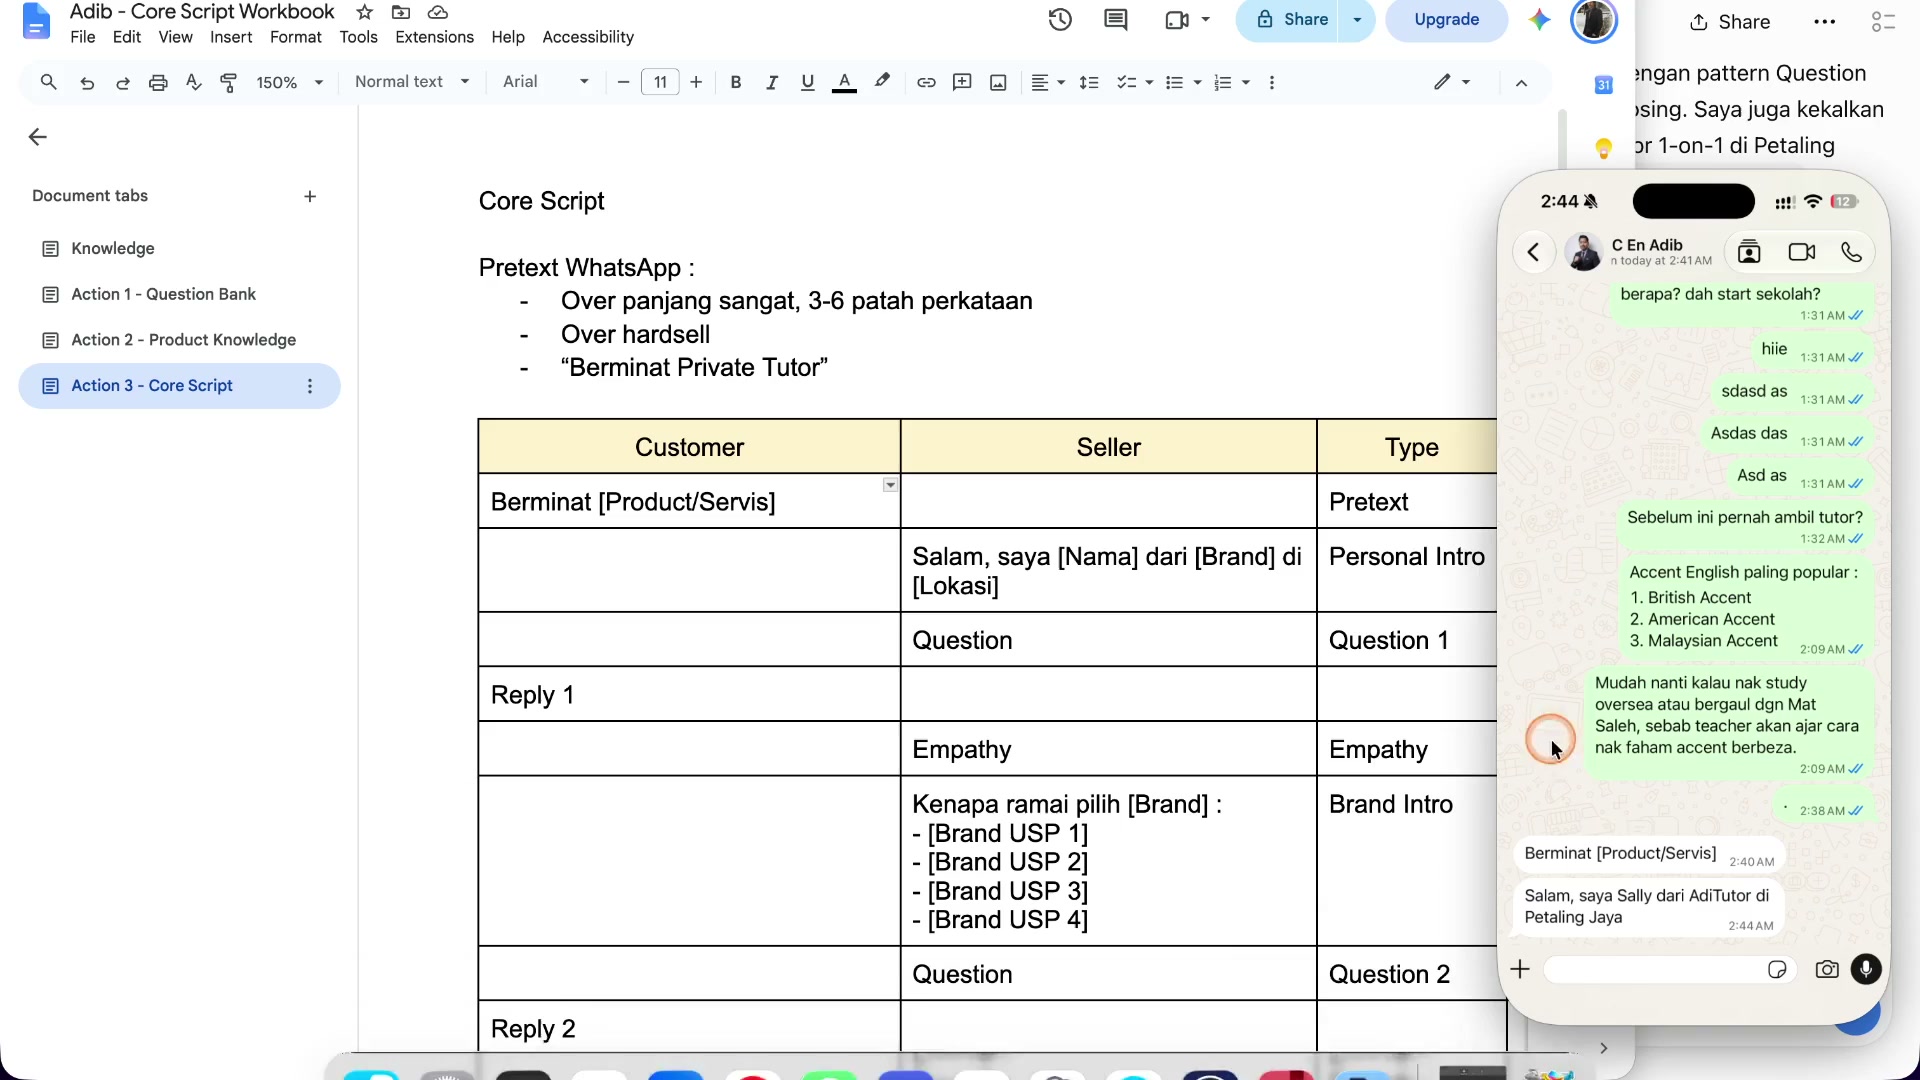Open the Action 1 - Question Bank tab
Viewport: 1920px width, 1080px height.
tap(163, 294)
